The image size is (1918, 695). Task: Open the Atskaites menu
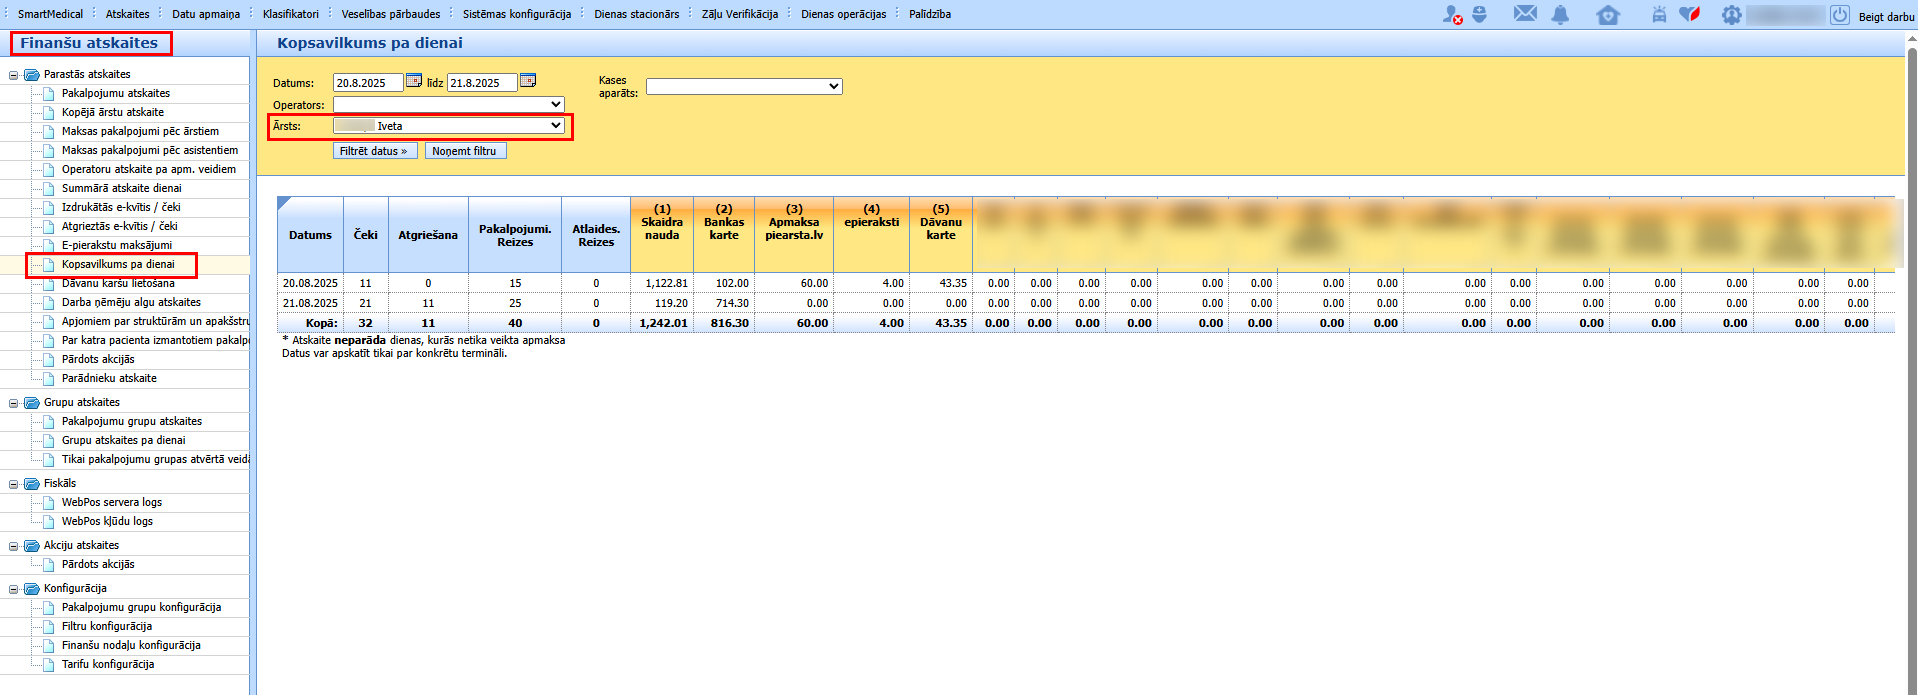128,14
